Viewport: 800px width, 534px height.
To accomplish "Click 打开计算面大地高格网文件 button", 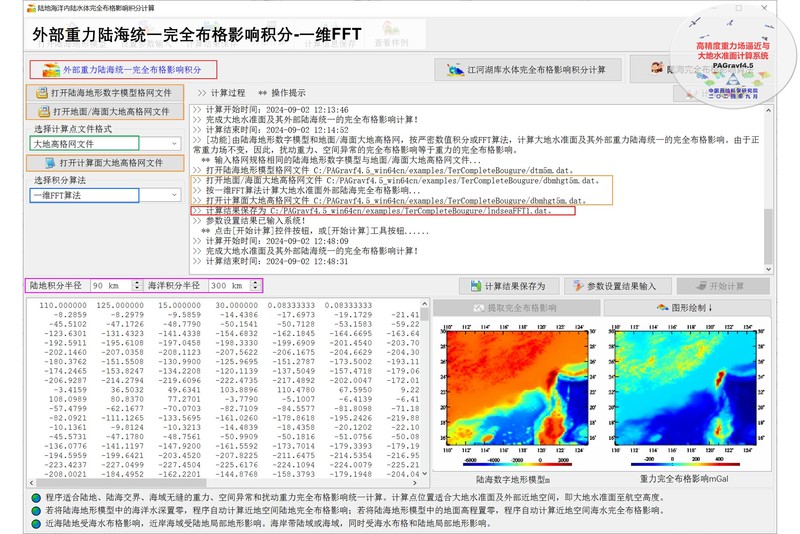I will point(105,163).
